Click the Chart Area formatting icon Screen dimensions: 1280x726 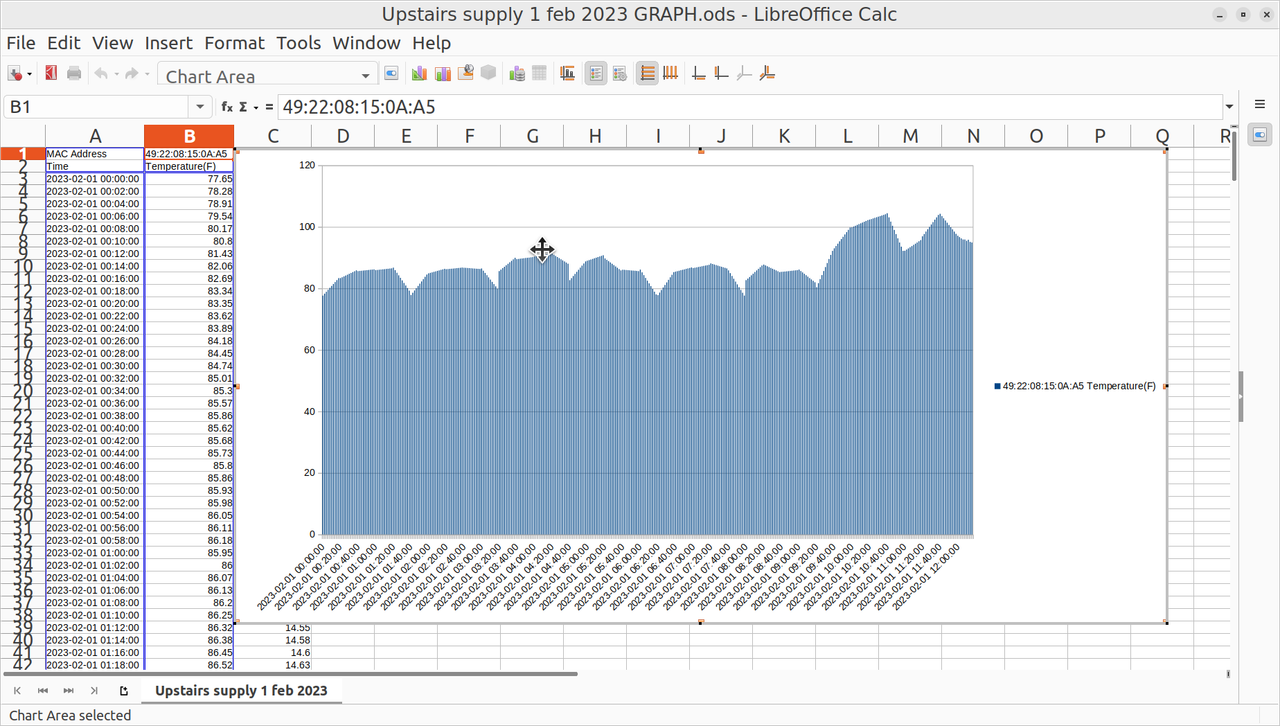click(442, 73)
